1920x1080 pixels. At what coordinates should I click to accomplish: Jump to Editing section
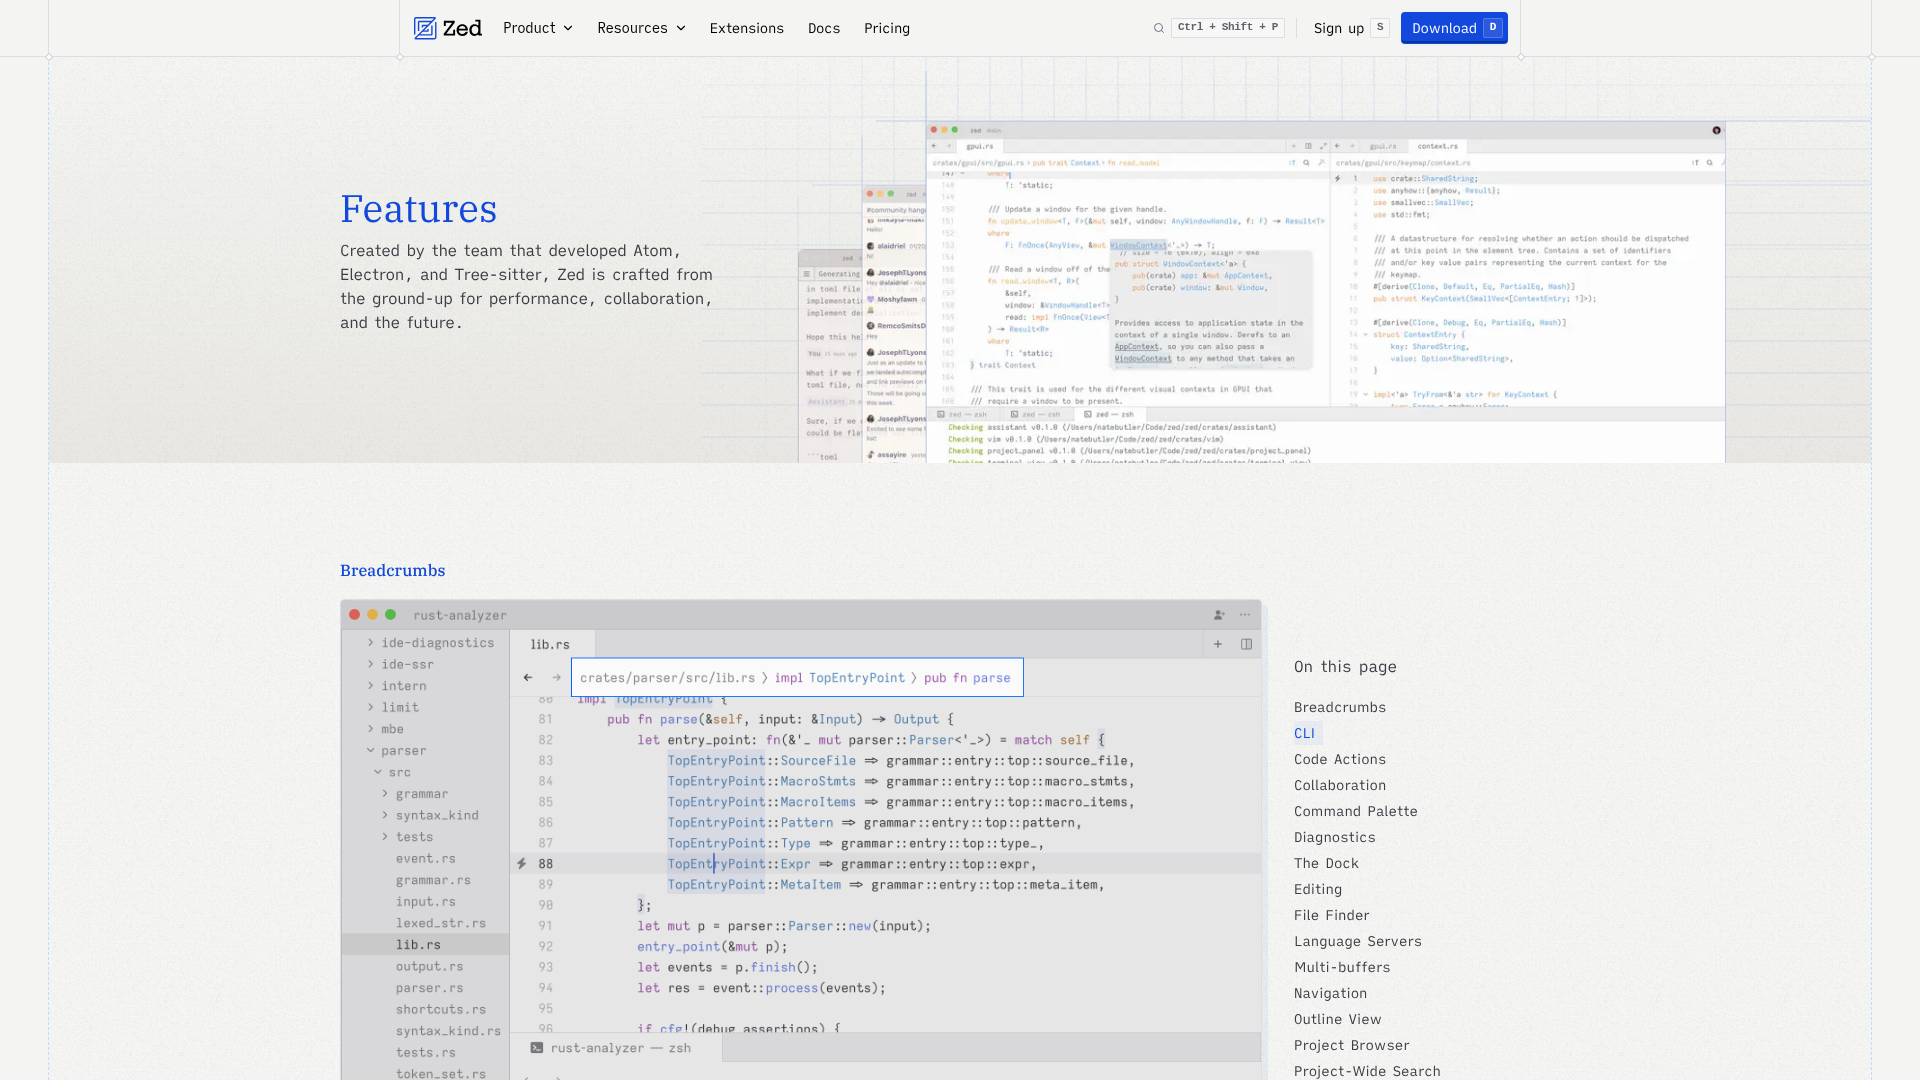pyautogui.click(x=1318, y=889)
